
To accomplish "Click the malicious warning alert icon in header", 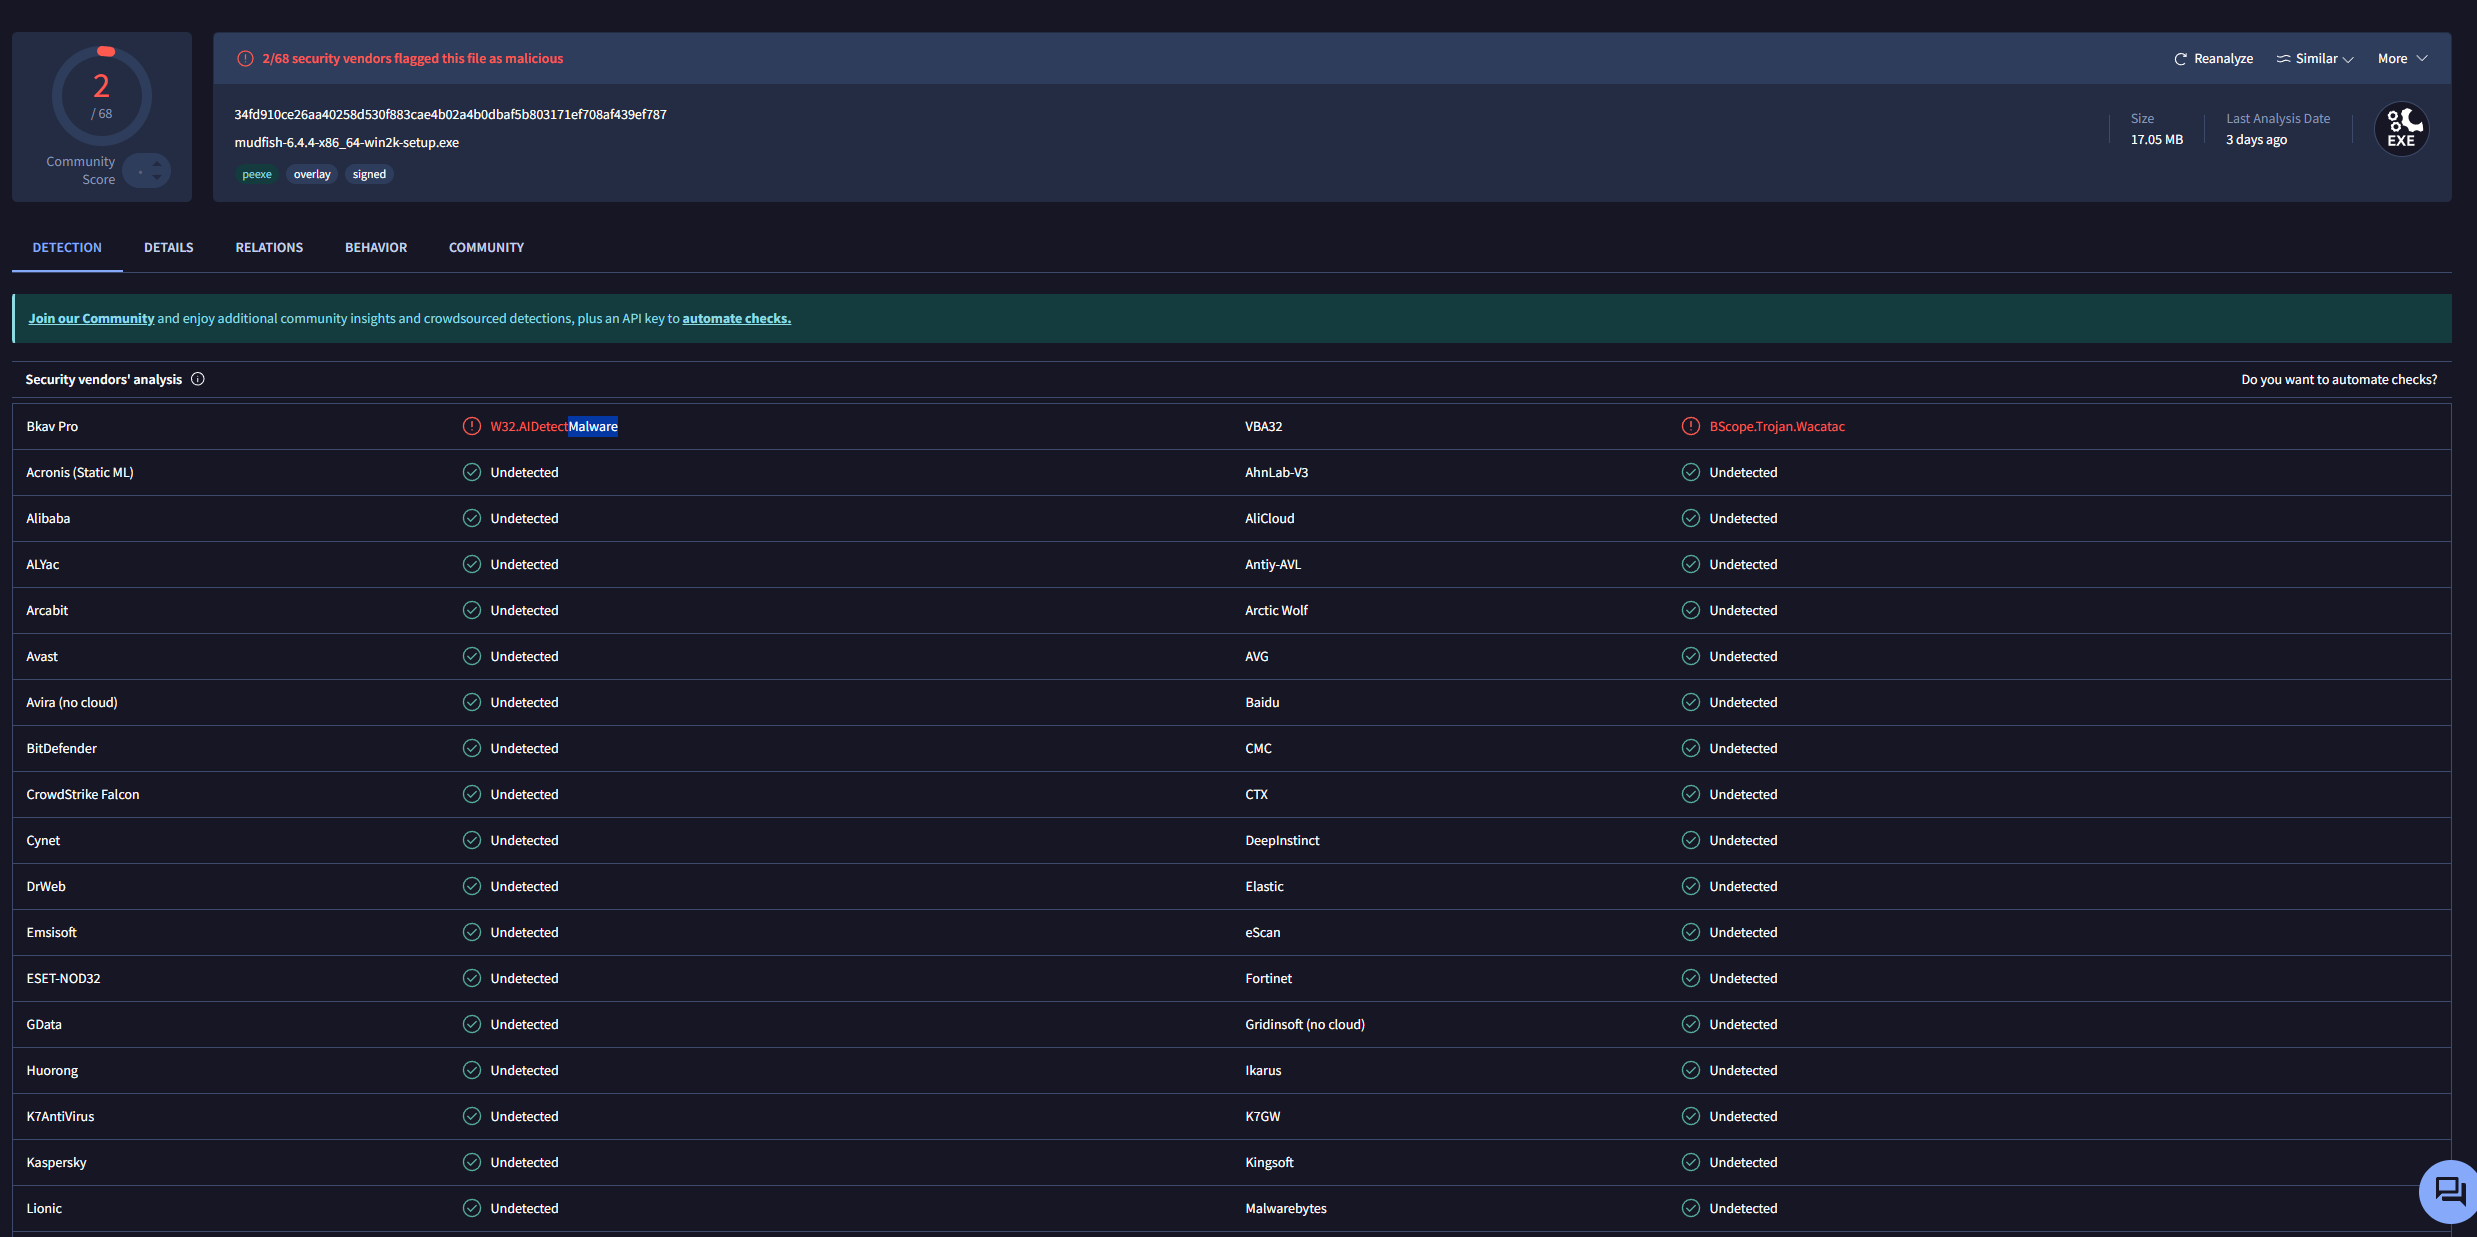I will click(245, 59).
